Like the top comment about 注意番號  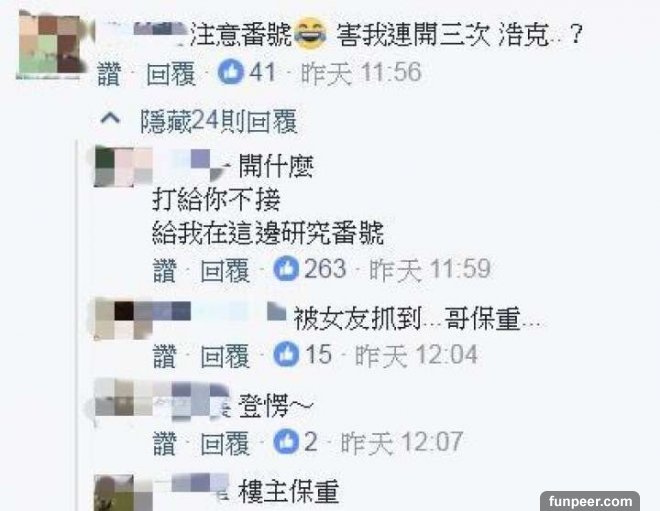click(109, 73)
